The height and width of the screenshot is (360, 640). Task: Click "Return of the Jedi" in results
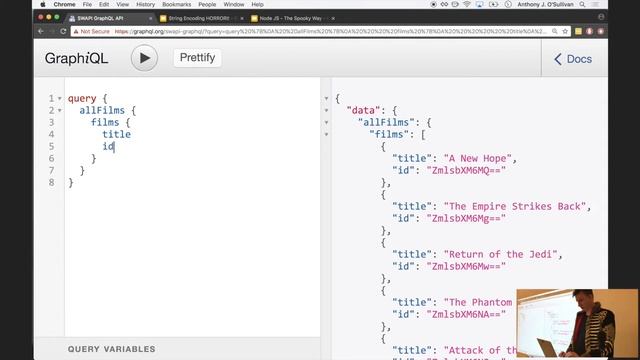click(x=500, y=254)
